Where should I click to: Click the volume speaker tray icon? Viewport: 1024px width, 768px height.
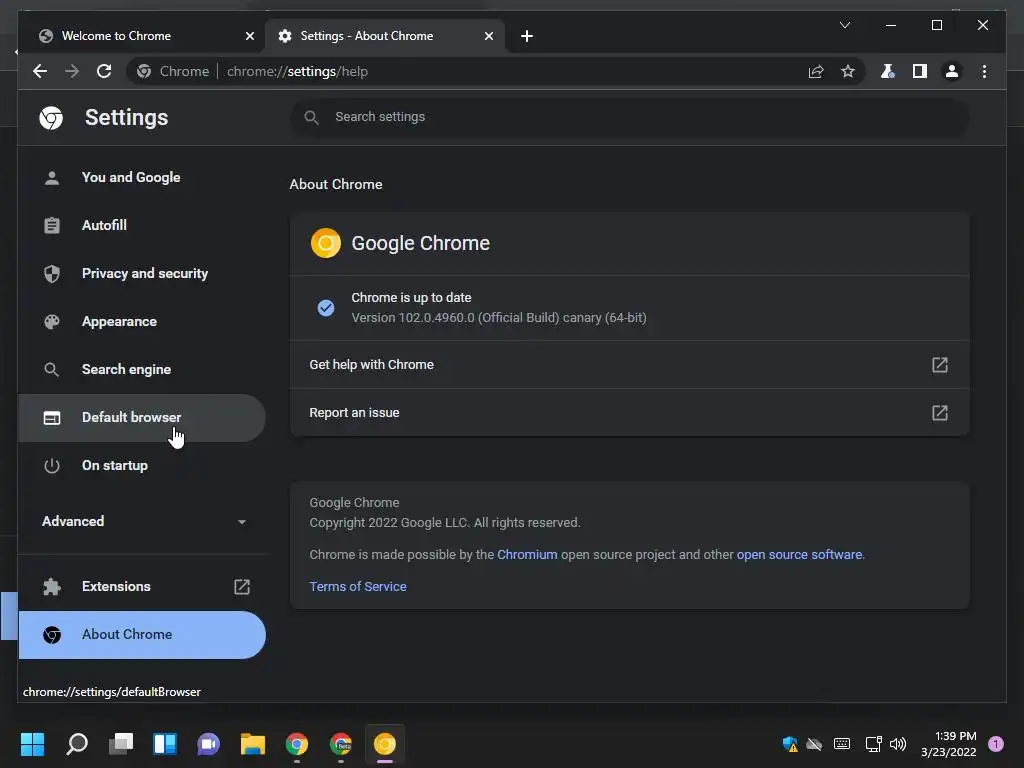(898, 744)
